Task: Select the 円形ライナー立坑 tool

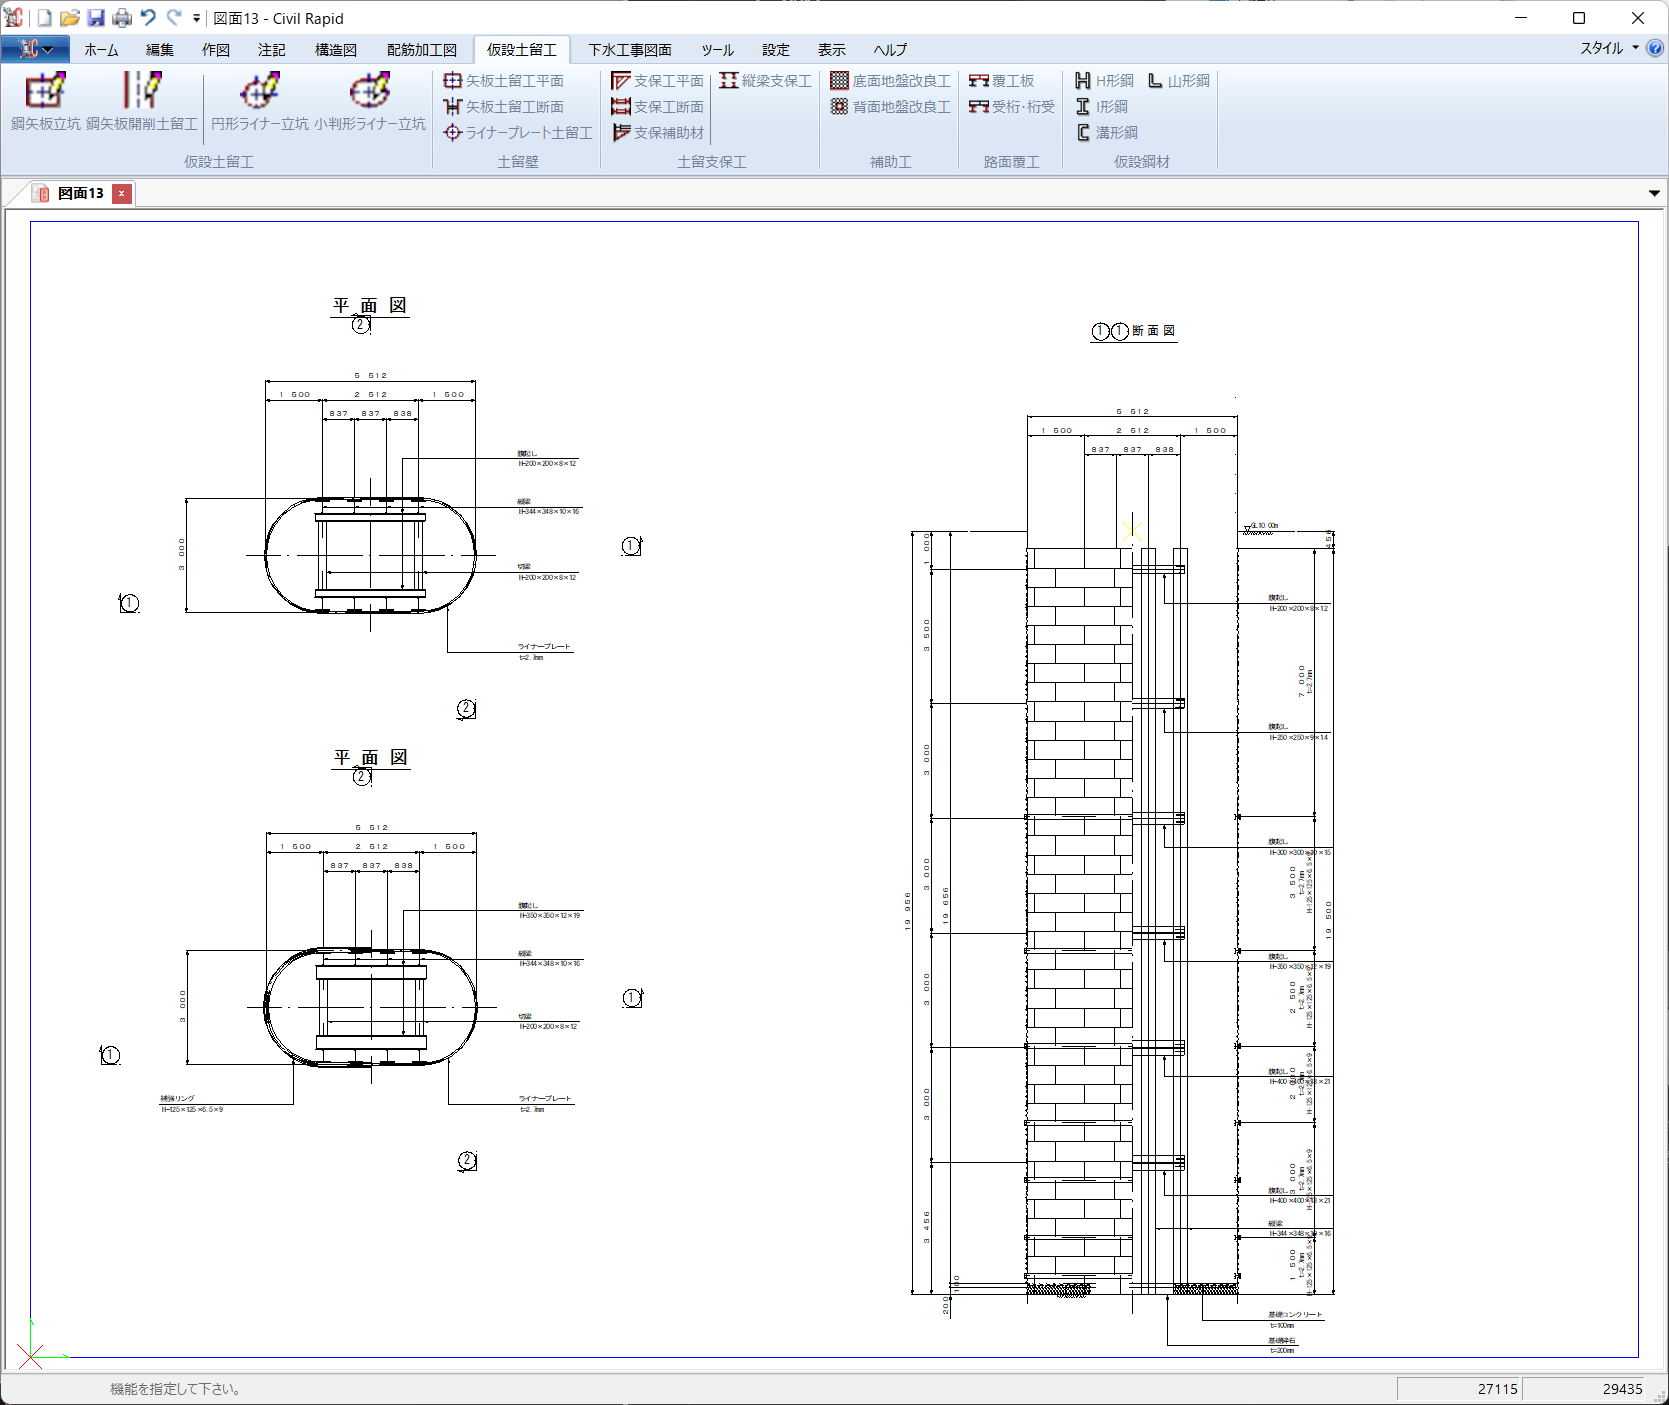Action: (260, 91)
